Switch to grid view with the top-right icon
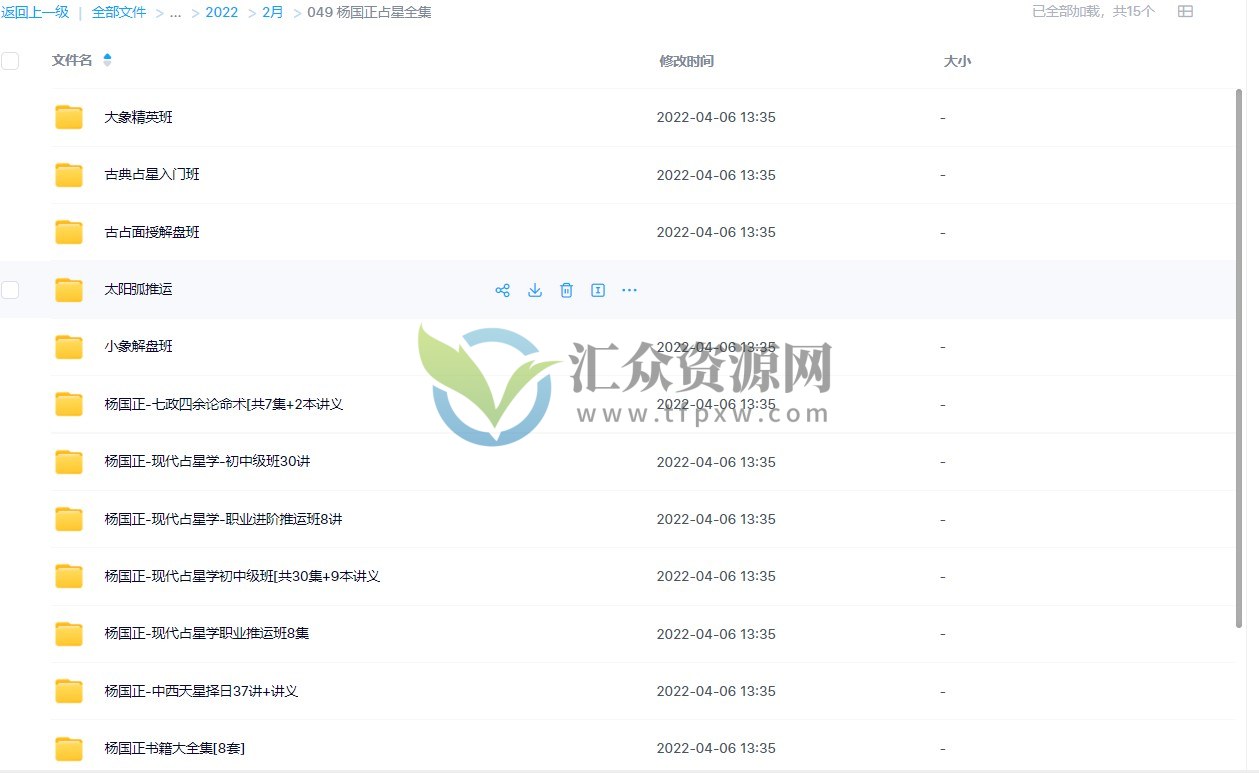 [x=1185, y=12]
